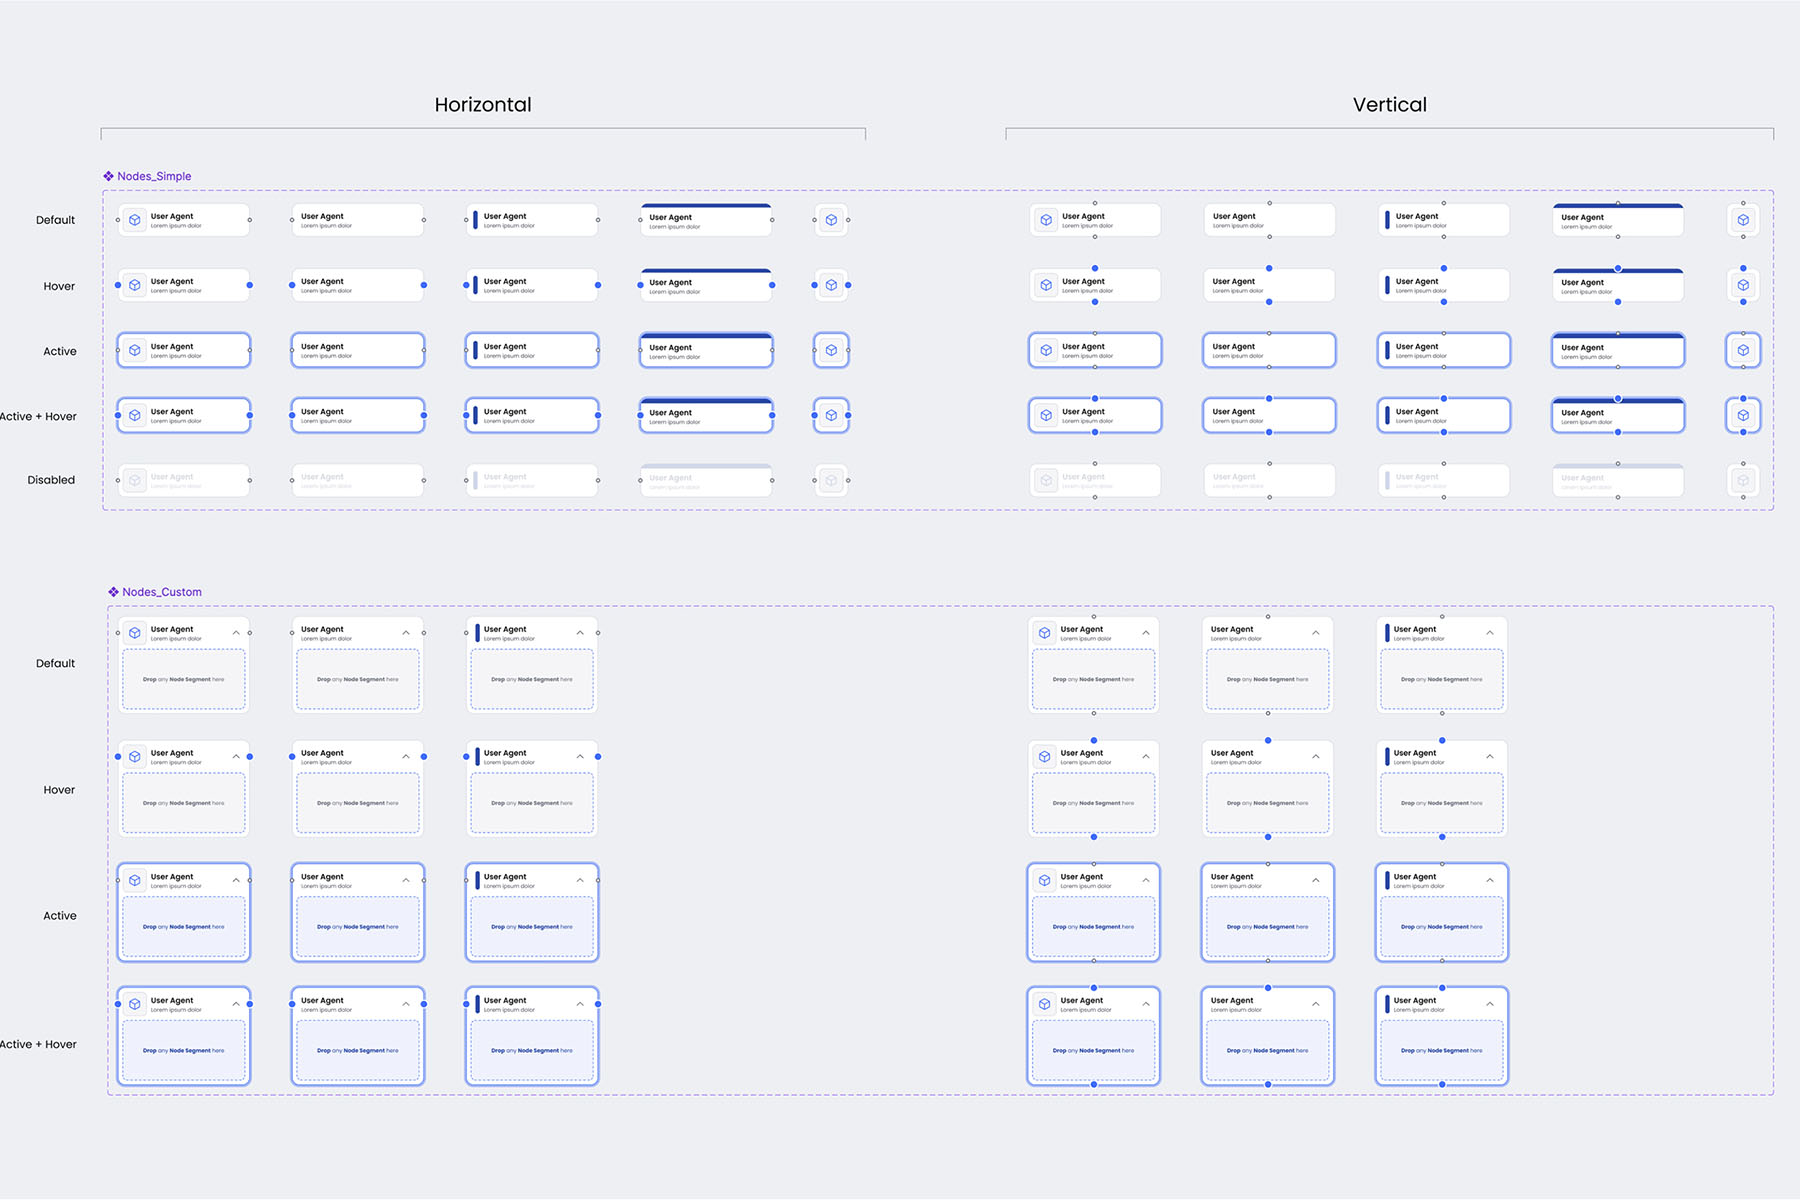Collapse Nodes_Custom Vertical Active + Hover card without icon
Viewport: 1800px width, 1200px height.
pyautogui.click(x=1316, y=1004)
